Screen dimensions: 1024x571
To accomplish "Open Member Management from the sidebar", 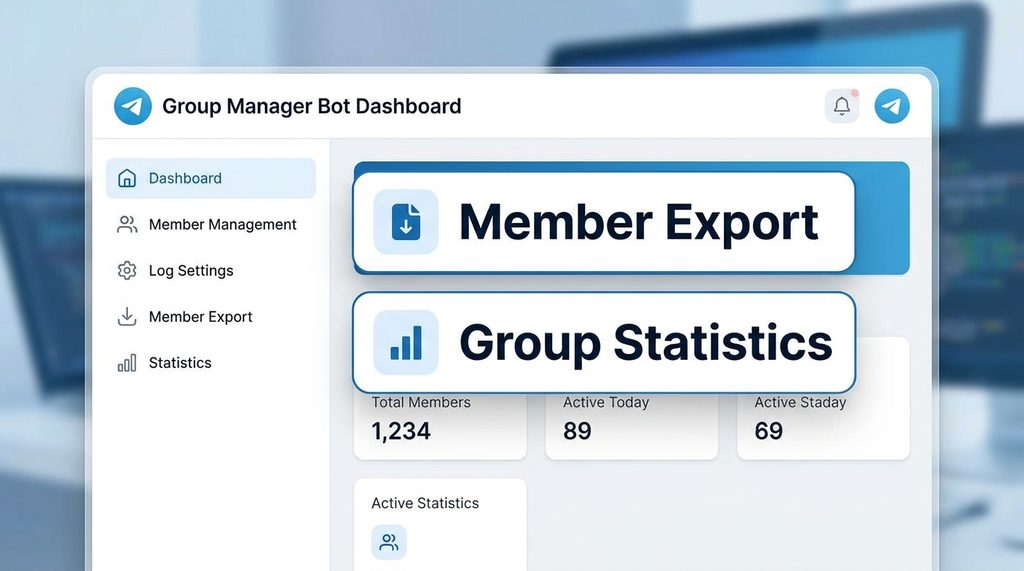I will 222,225.
